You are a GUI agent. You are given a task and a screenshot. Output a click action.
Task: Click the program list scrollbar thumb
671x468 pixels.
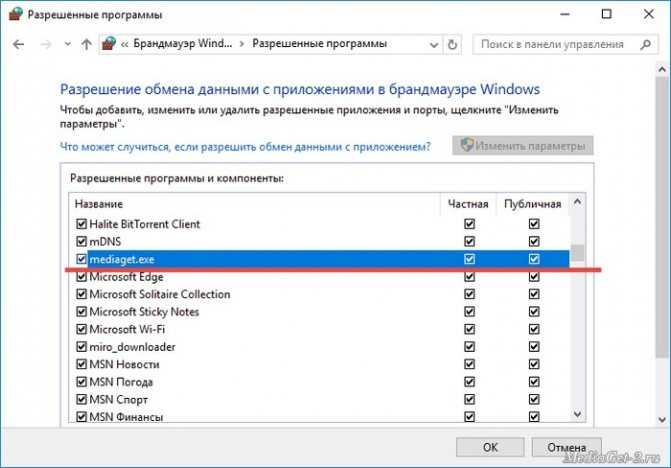[x=577, y=252]
